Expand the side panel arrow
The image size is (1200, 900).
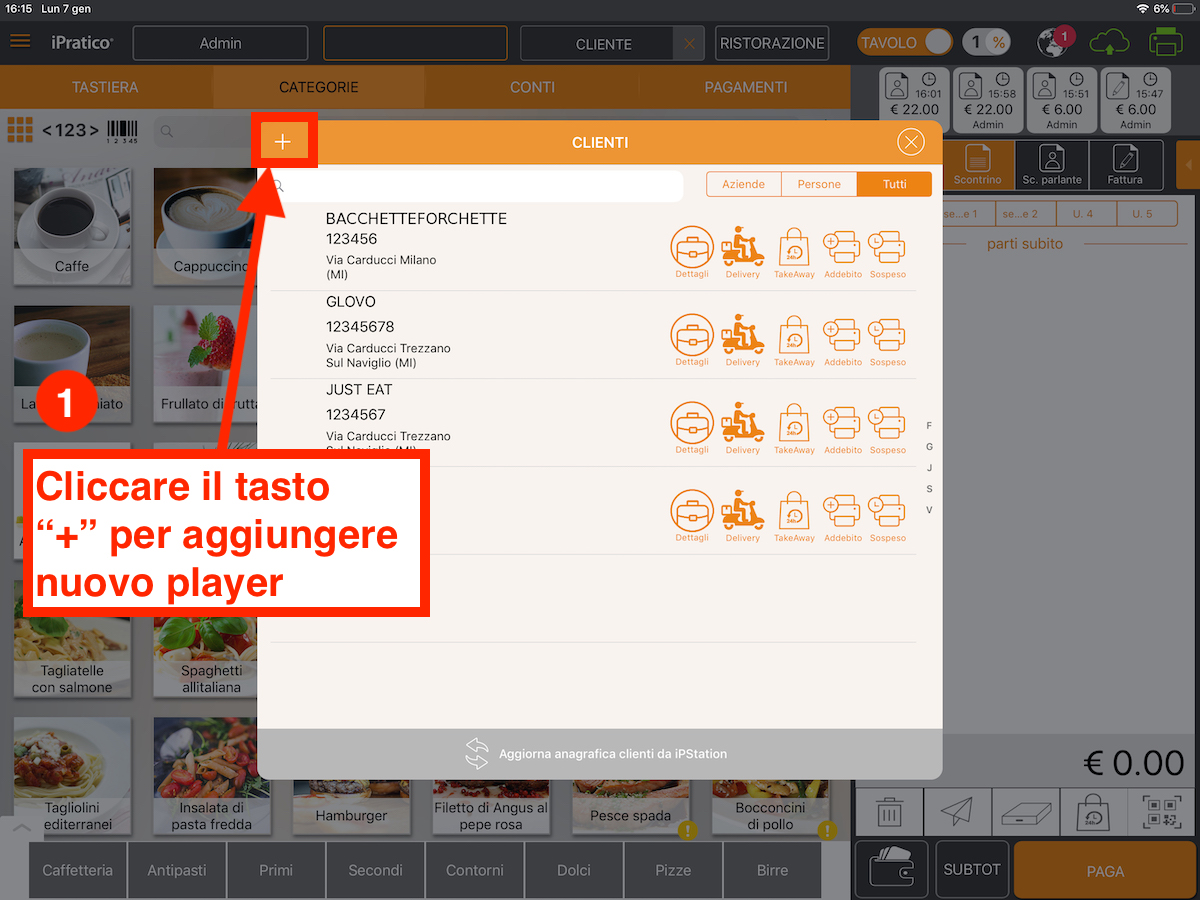pos(1188,164)
